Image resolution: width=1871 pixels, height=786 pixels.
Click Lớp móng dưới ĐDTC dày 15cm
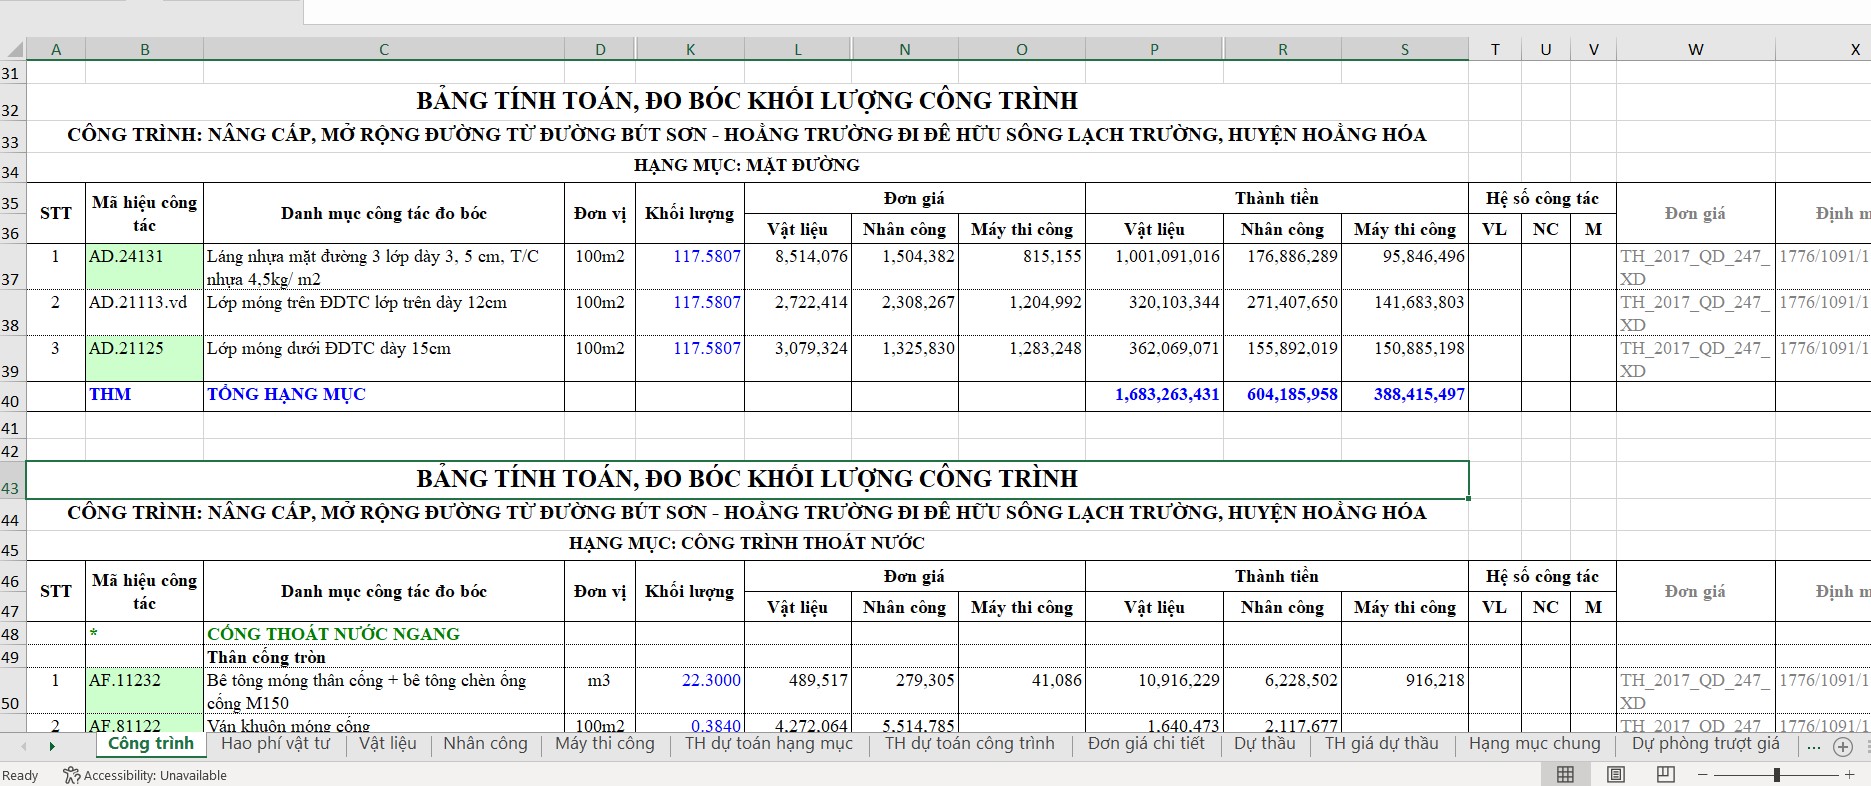pyautogui.click(x=384, y=359)
